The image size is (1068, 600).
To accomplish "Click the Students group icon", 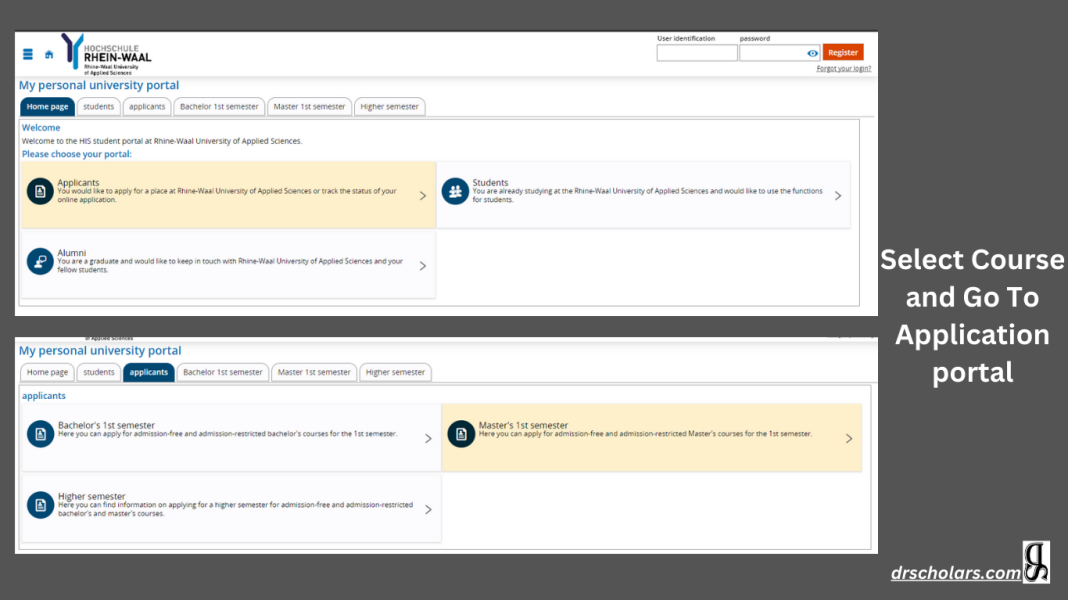I will (x=455, y=191).
